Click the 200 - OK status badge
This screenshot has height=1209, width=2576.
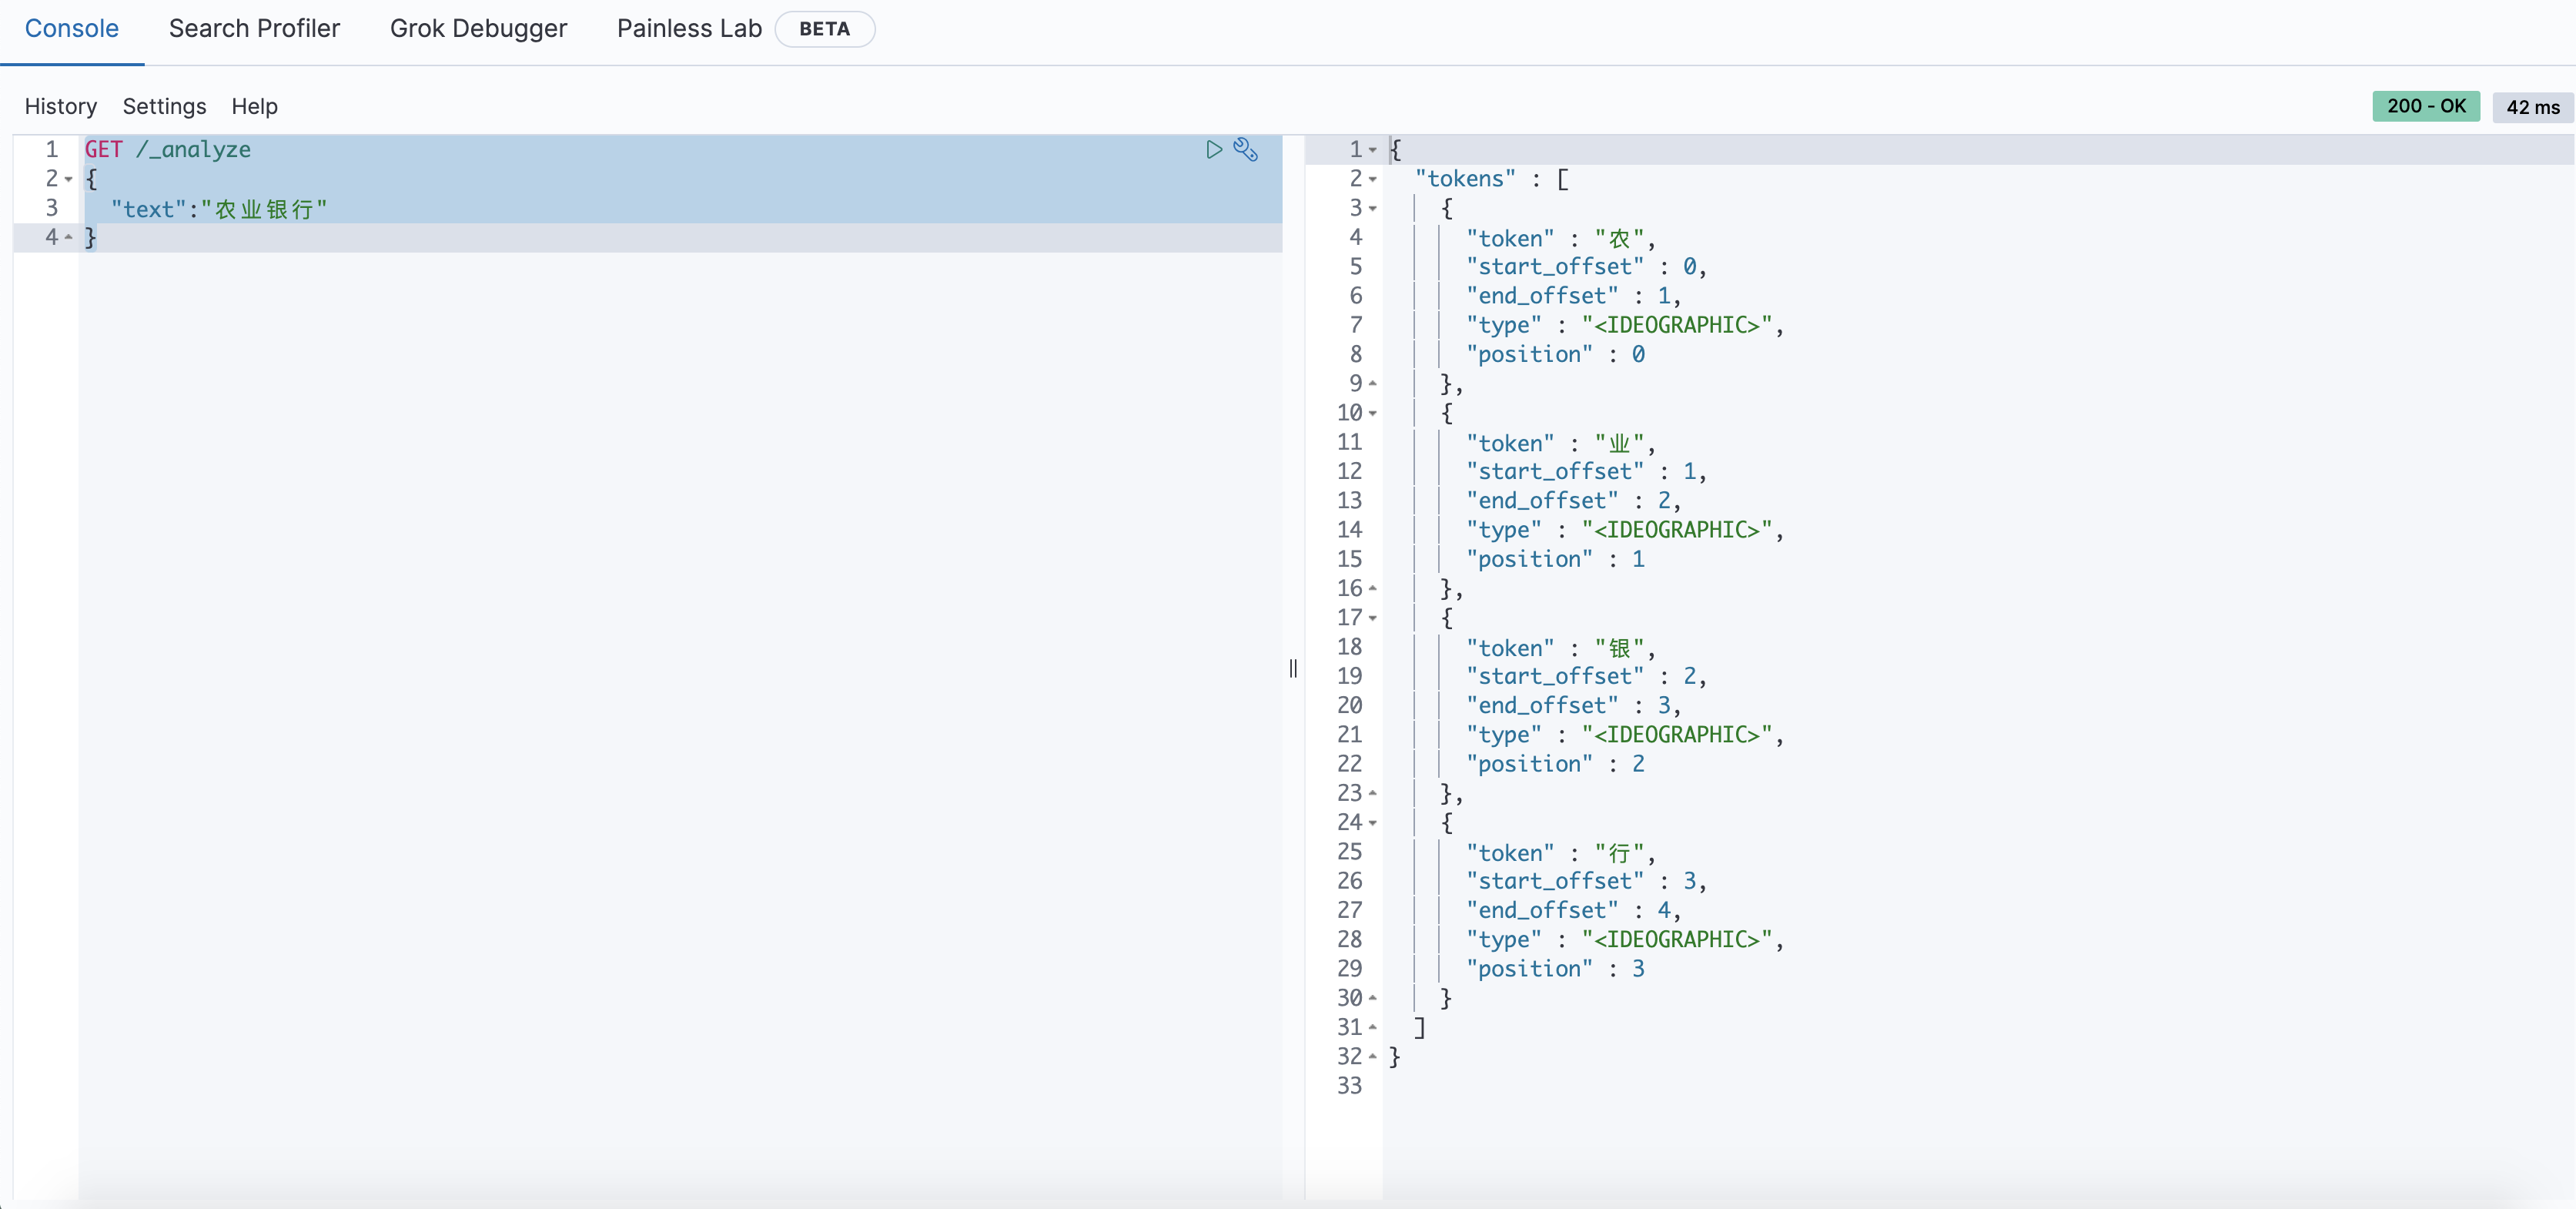(x=2425, y=106)
